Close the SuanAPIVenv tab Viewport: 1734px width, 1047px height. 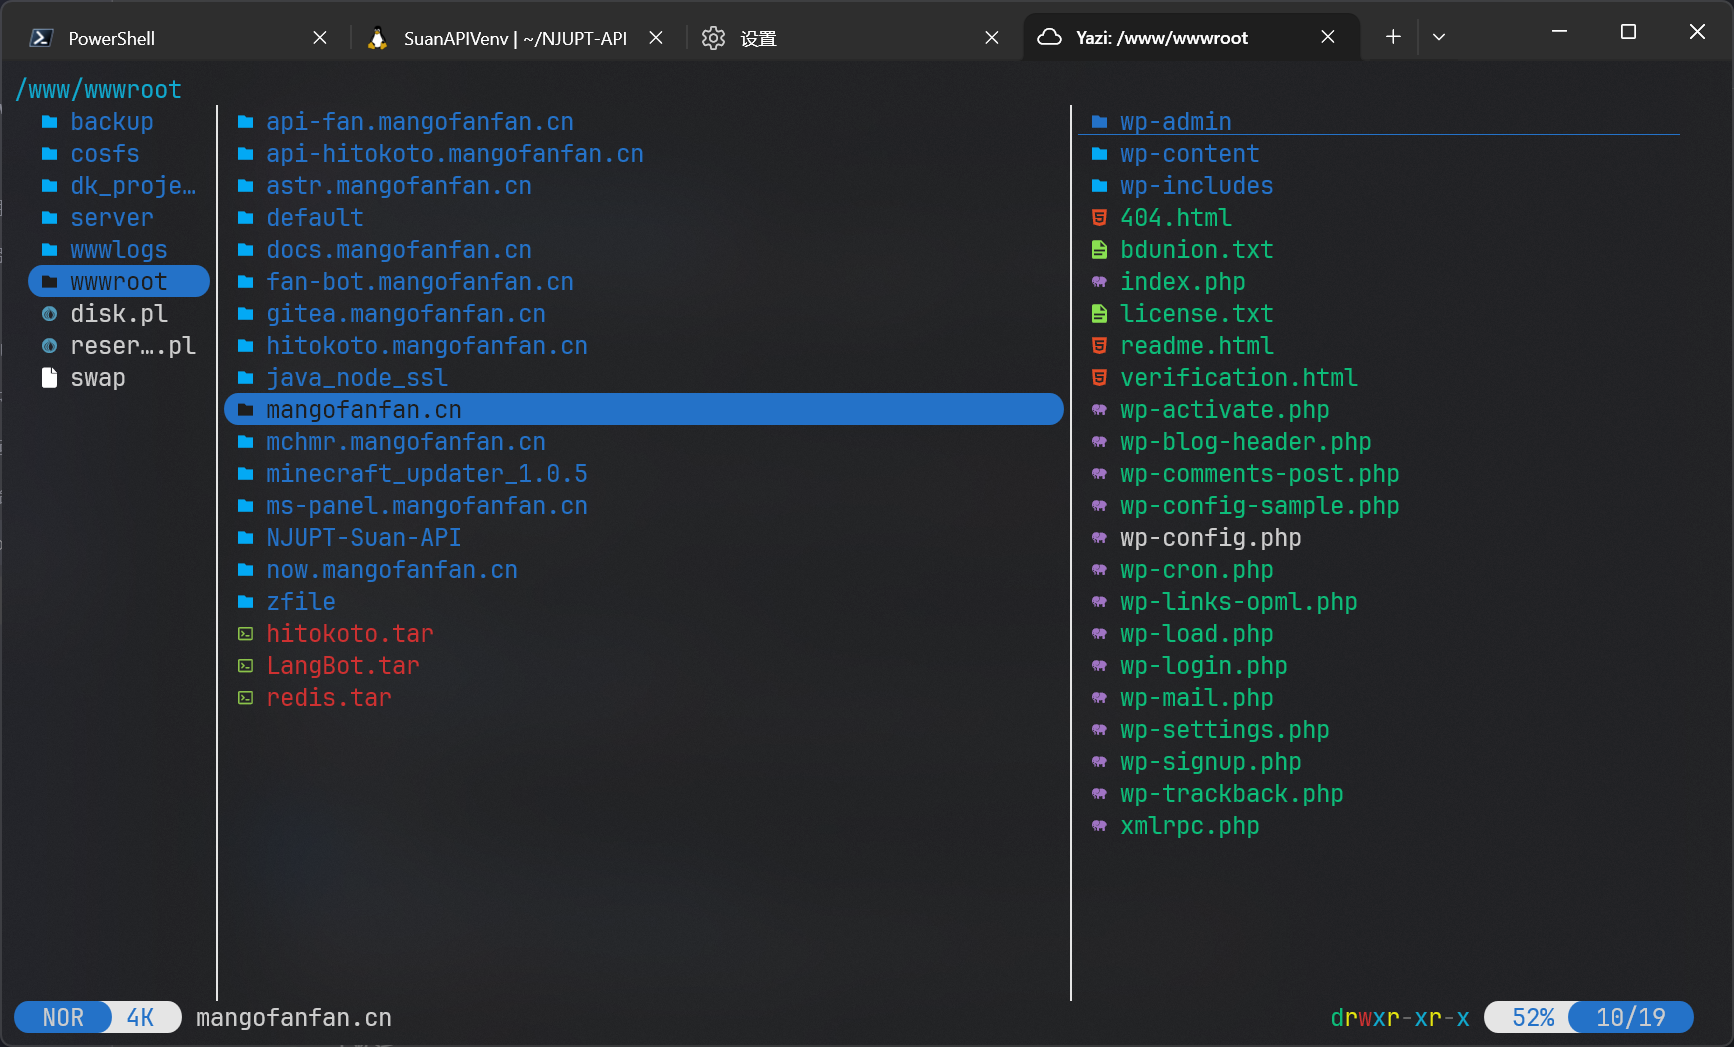click(x=656, y=38)
